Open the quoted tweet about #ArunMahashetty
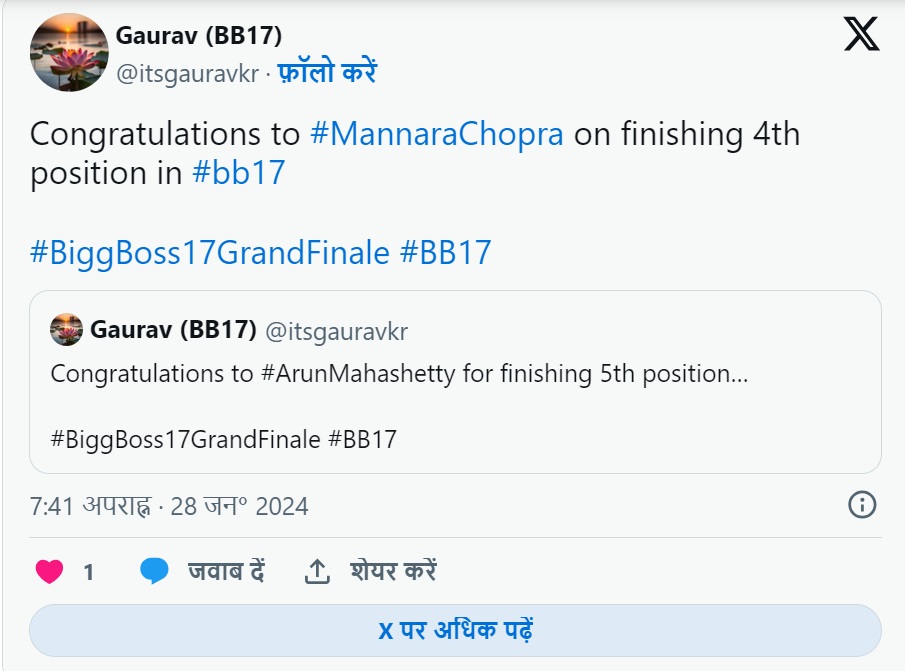This screenshot has height=671, width=905. [x=455, y=400]
